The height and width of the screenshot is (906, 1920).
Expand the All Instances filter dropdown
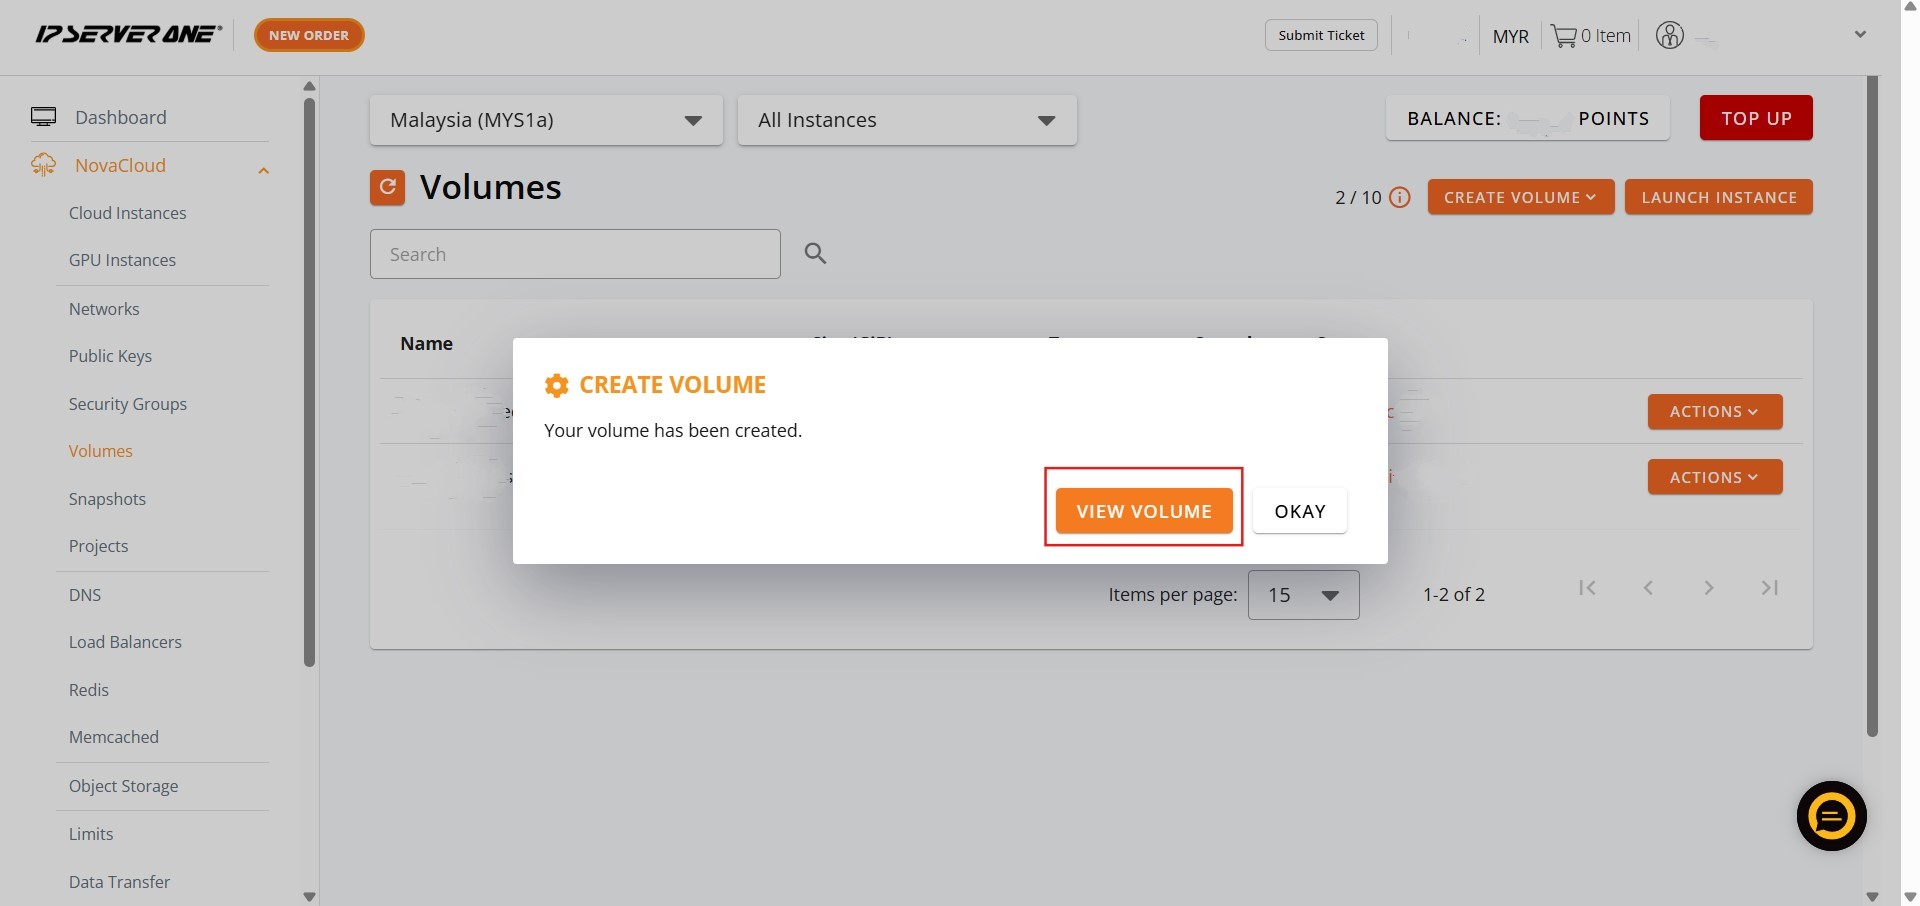[x=906, y=120]
